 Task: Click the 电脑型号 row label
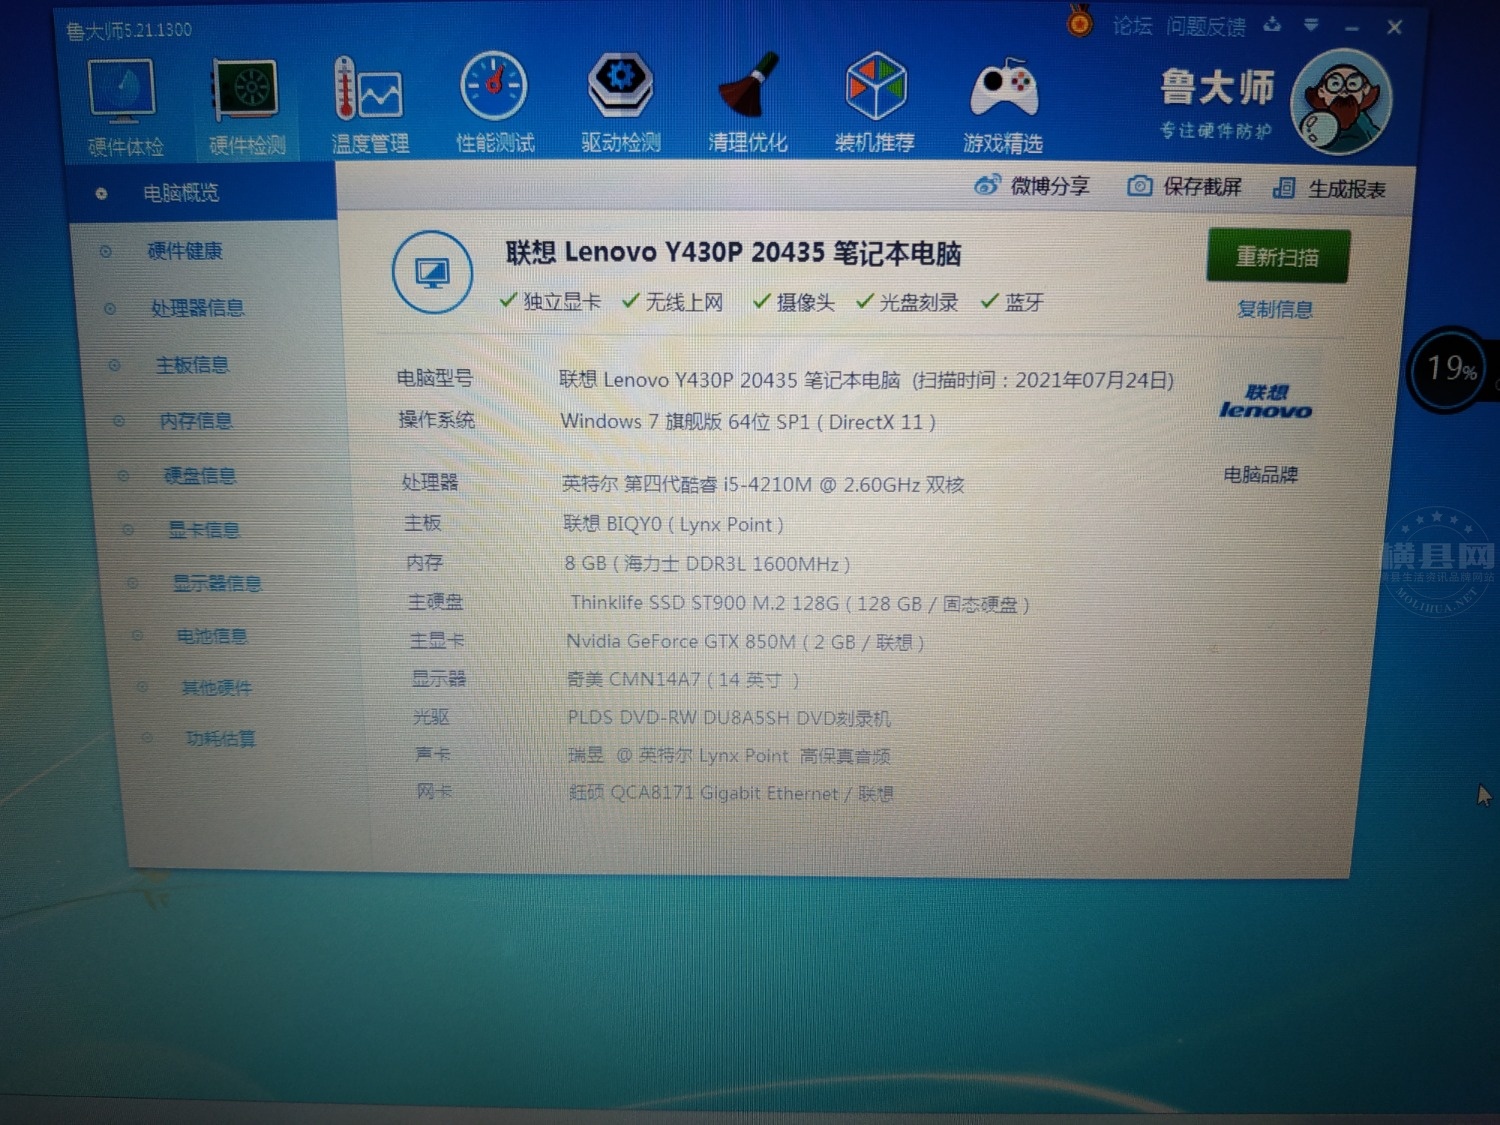pyautogui.click(x=434, y=378)
